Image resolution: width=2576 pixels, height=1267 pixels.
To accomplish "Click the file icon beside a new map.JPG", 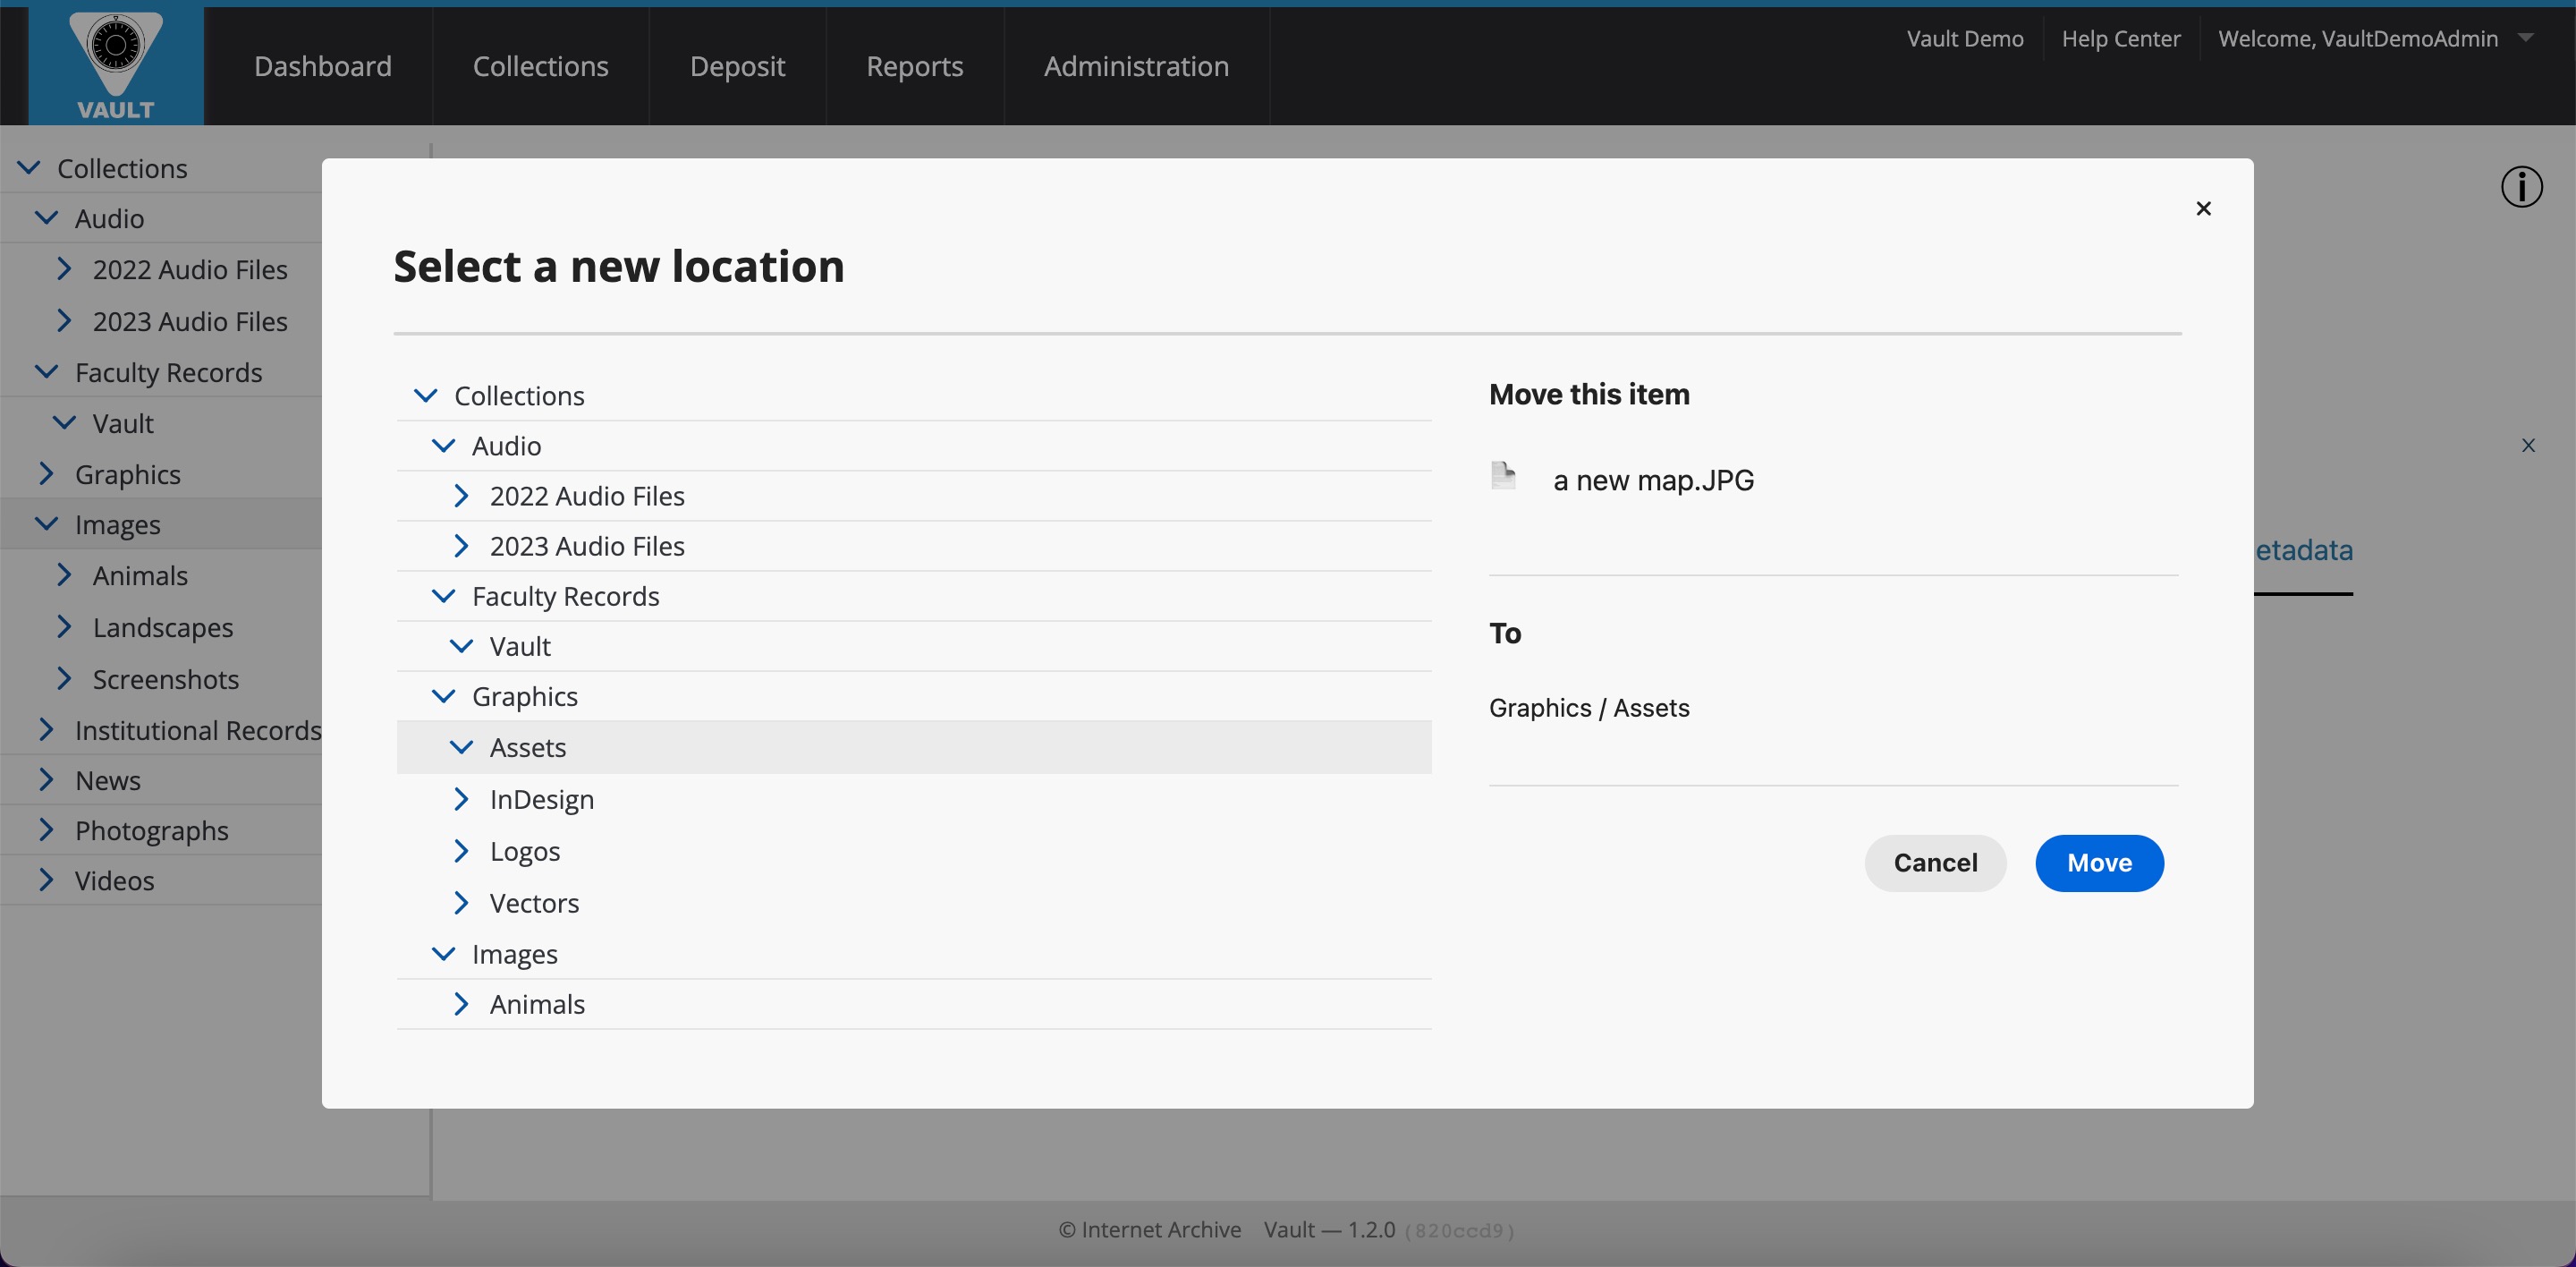I will (1503, 476).
